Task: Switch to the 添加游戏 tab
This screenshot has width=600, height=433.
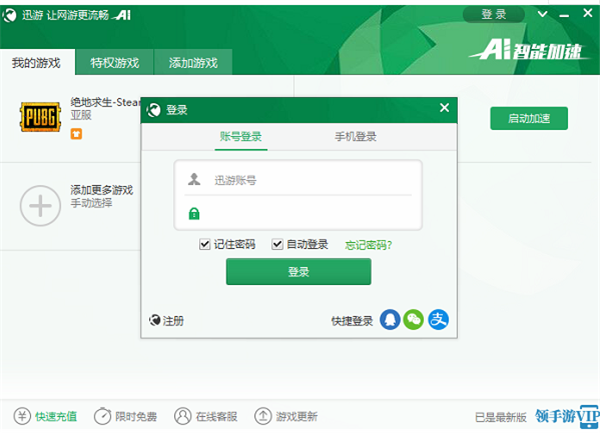Action: coord(193,62)
